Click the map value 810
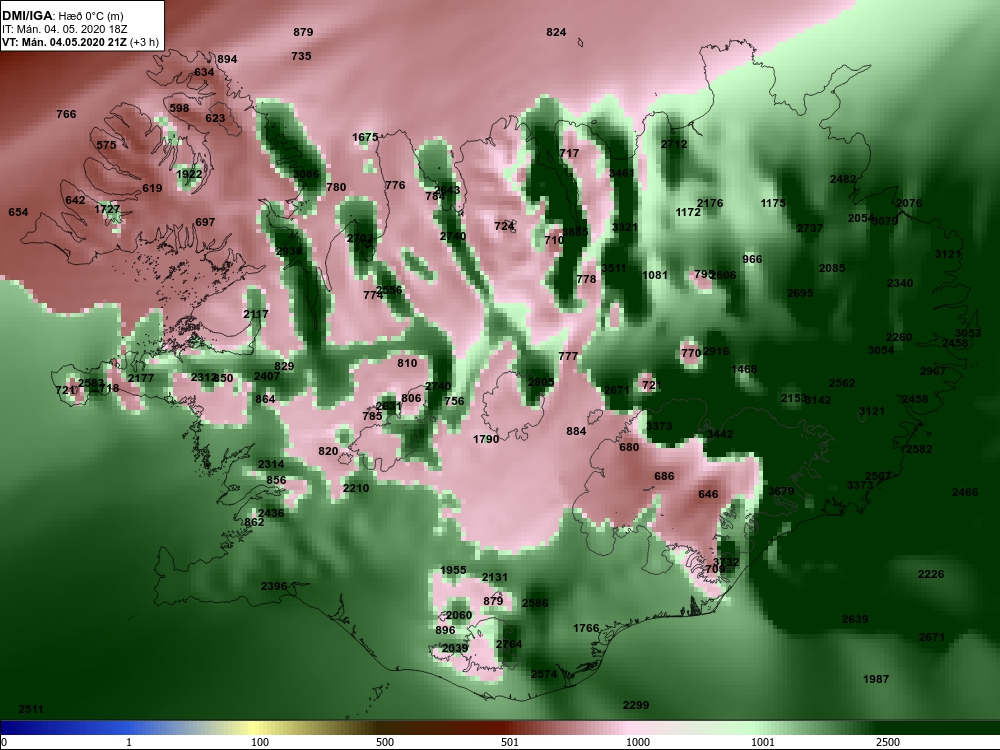Image resolution: width=1000 pixels, height=750 pixels. click(x=407, y=364)
